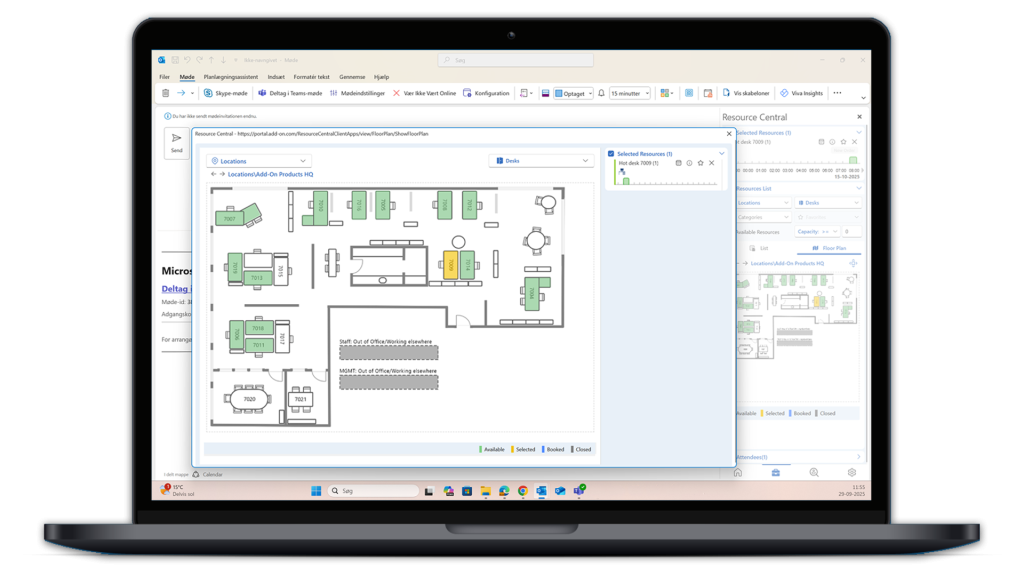1024x576 pixels.
Task: Remove Hot desk 7009 with the X icon
Action: [712, 163]
